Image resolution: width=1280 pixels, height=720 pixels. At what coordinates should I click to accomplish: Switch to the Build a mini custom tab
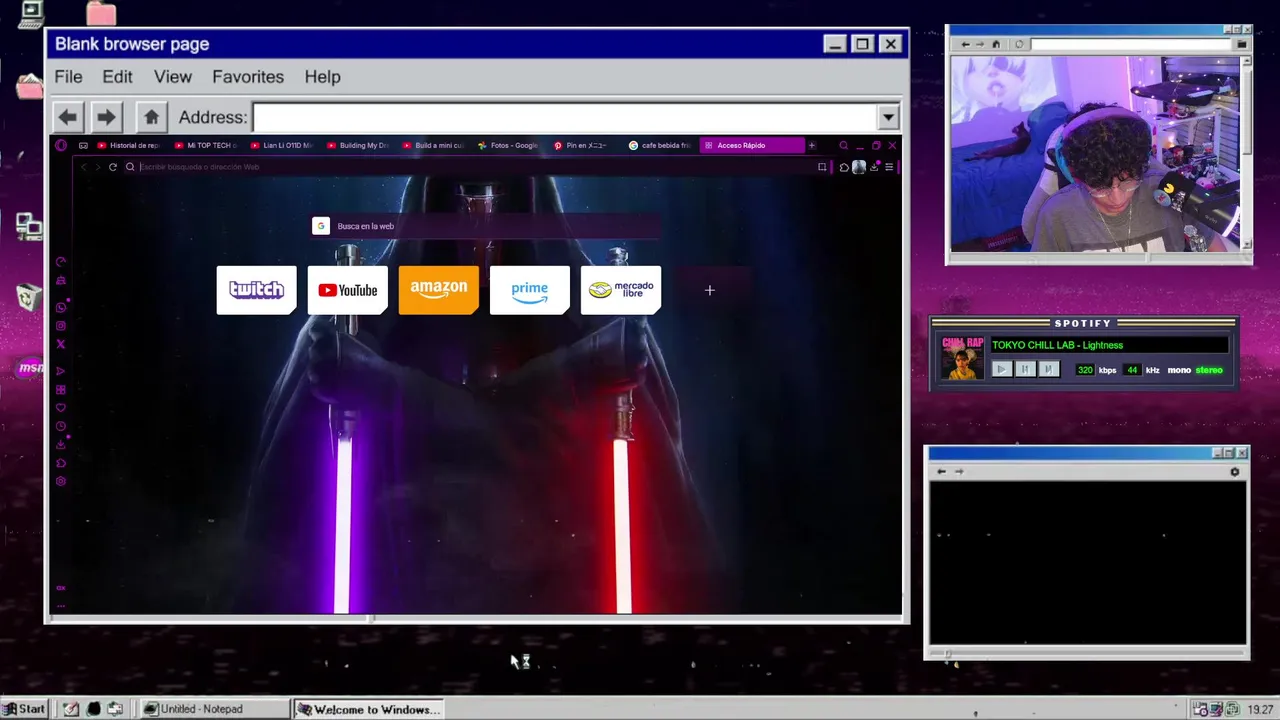tap(434, 145)
